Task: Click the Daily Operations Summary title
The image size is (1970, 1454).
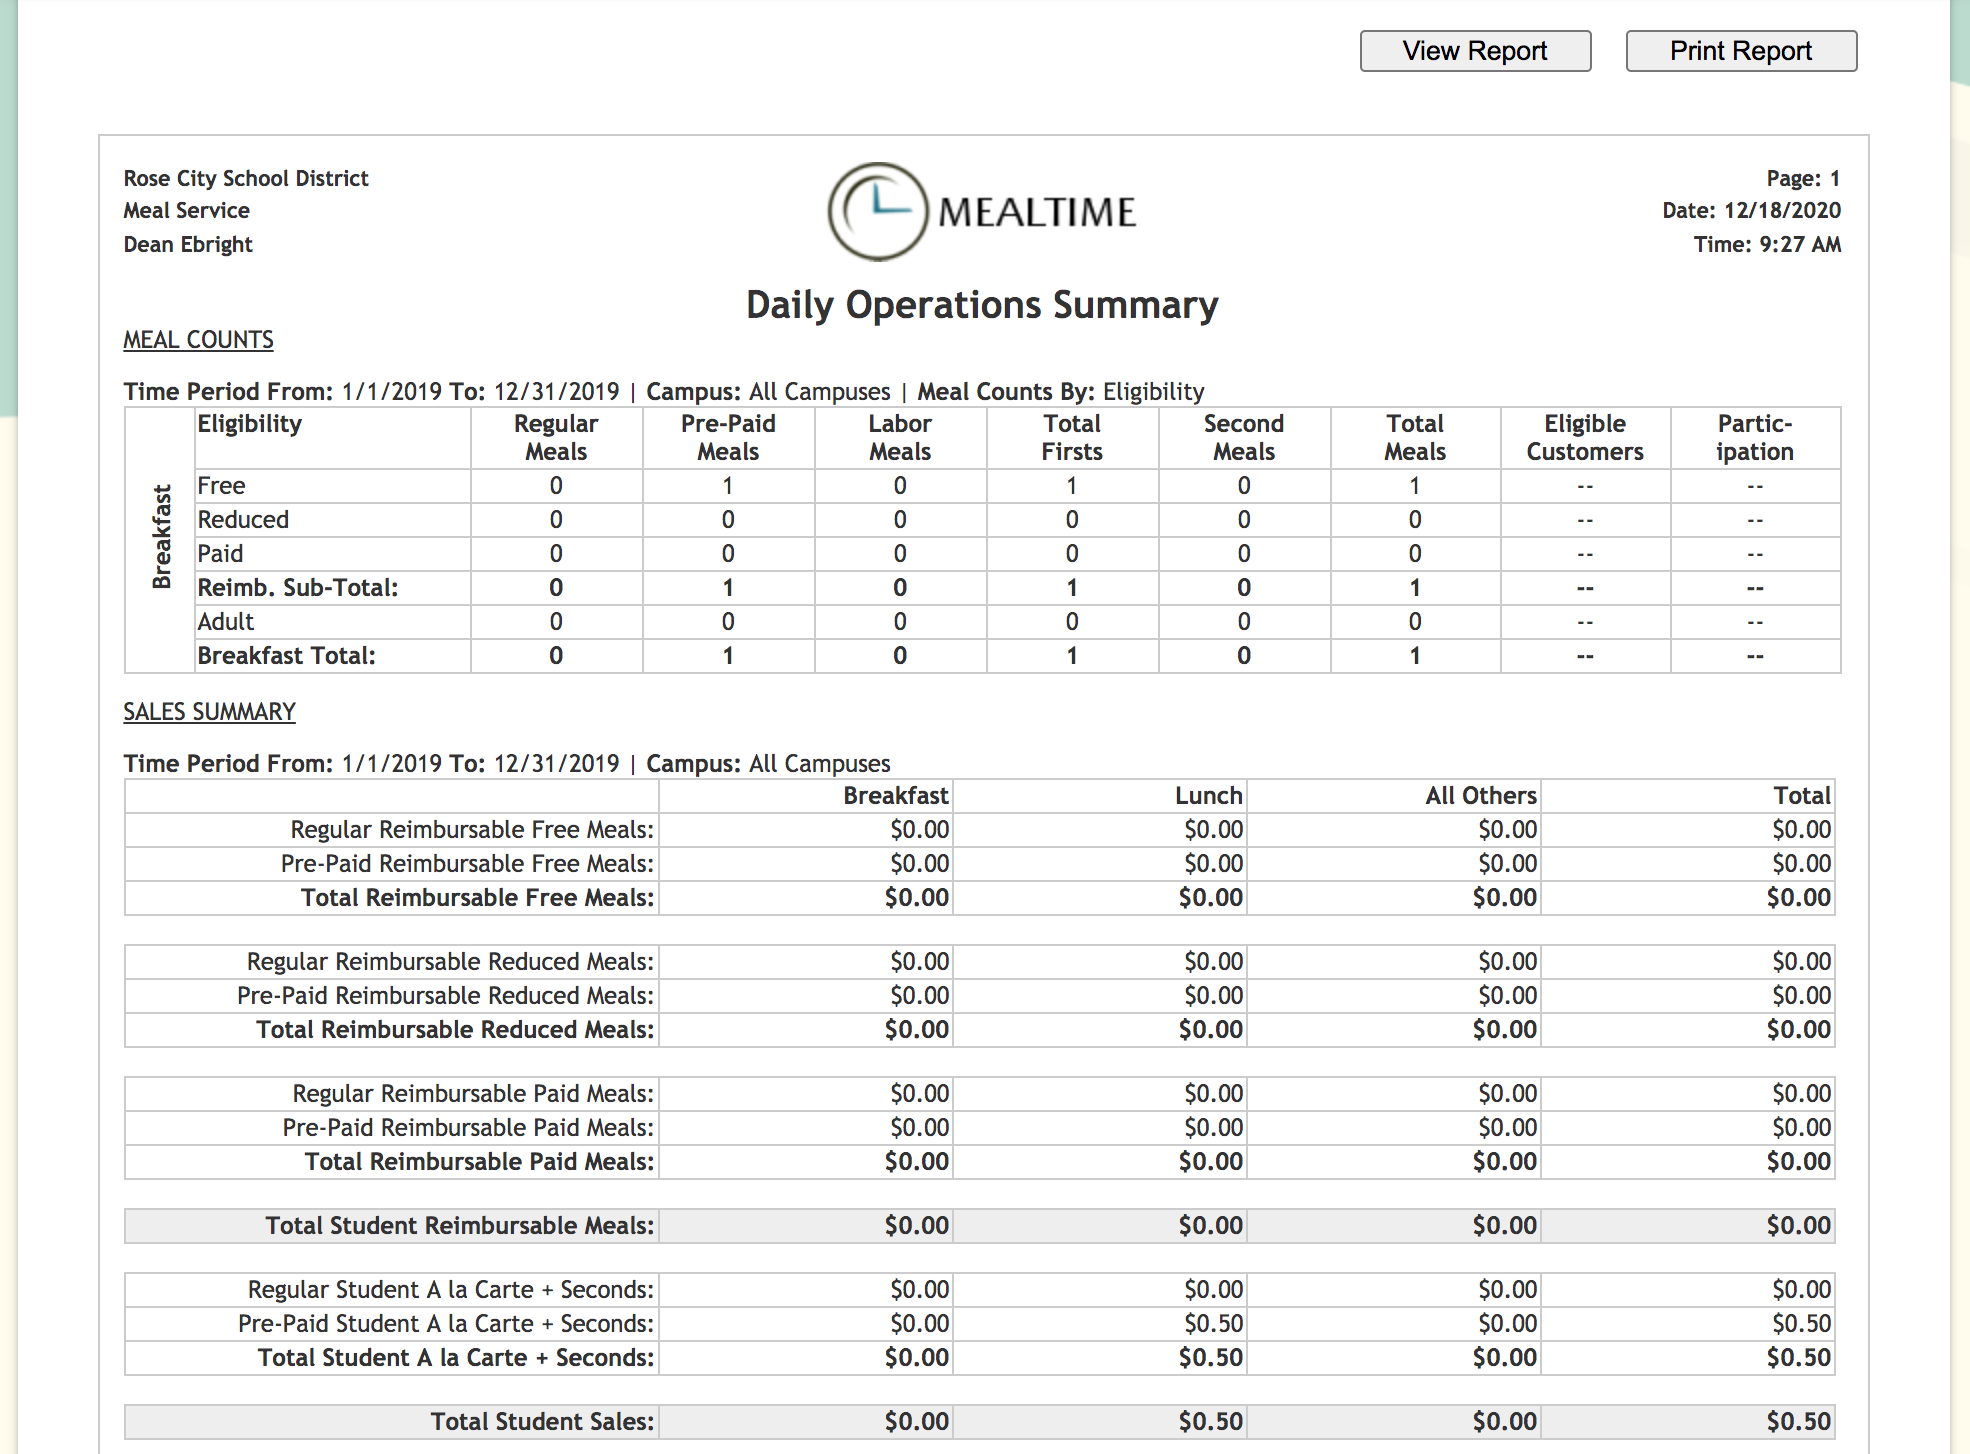Action: 982,305
